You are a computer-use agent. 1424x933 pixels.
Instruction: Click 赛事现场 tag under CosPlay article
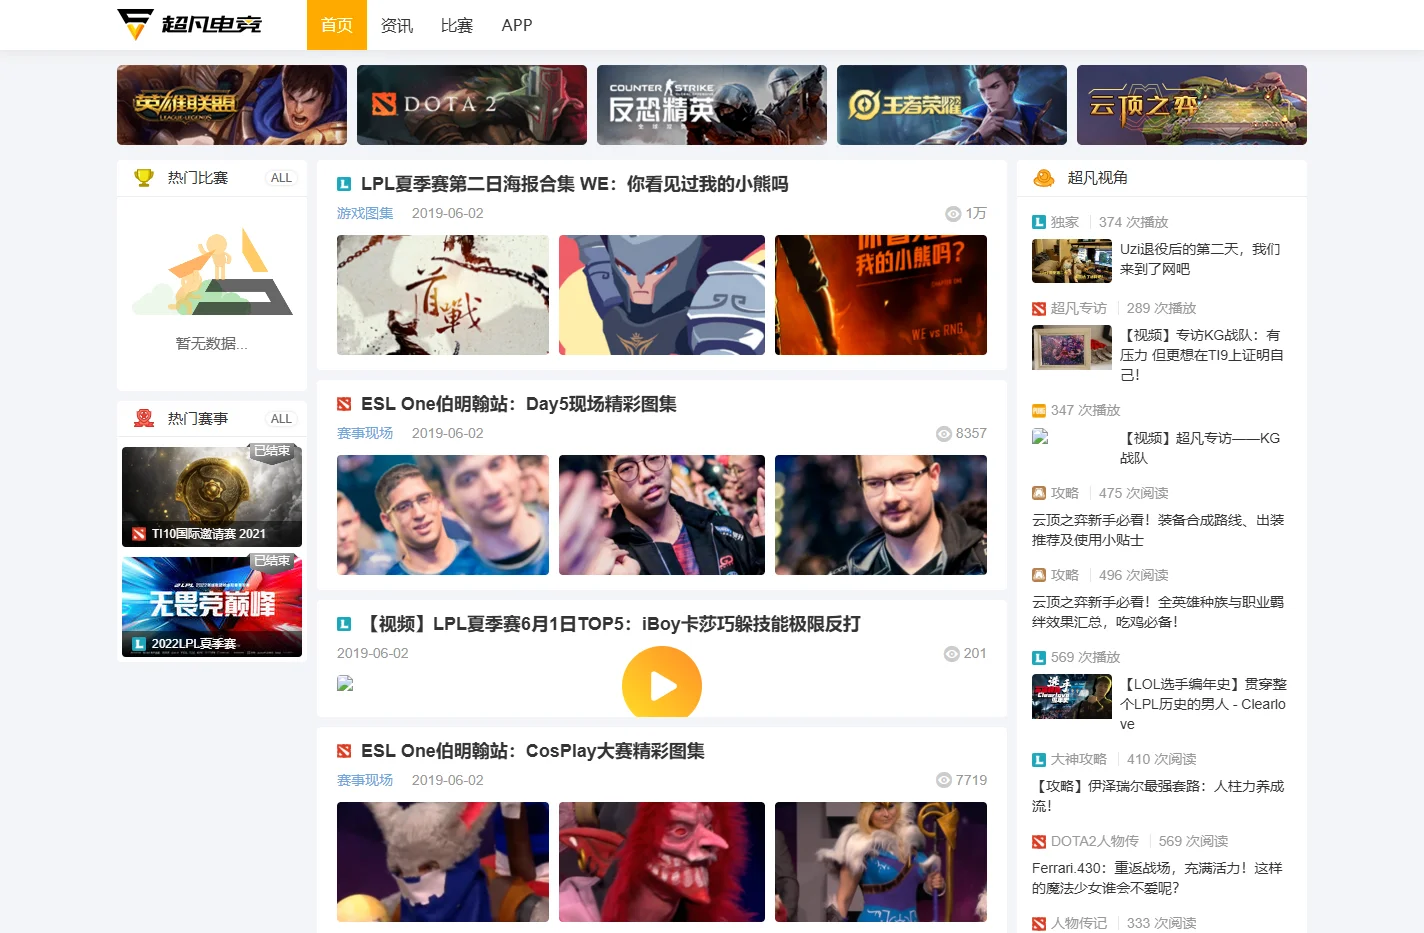coord(365,780)
